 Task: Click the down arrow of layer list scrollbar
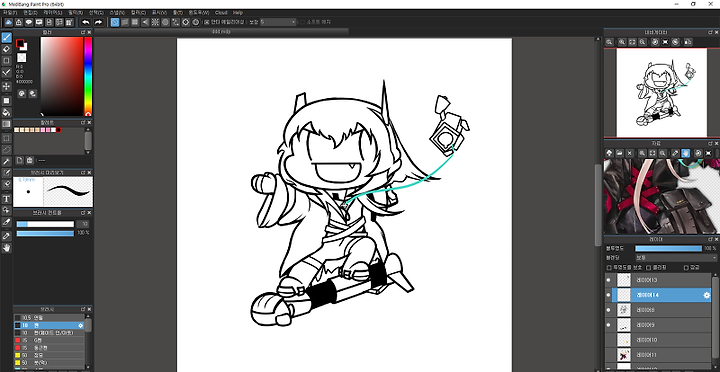[714, 368]
